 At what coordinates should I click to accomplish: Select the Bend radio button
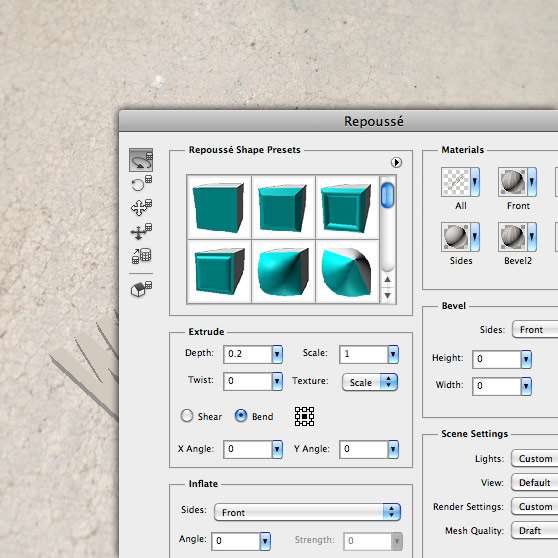point(241,416)
